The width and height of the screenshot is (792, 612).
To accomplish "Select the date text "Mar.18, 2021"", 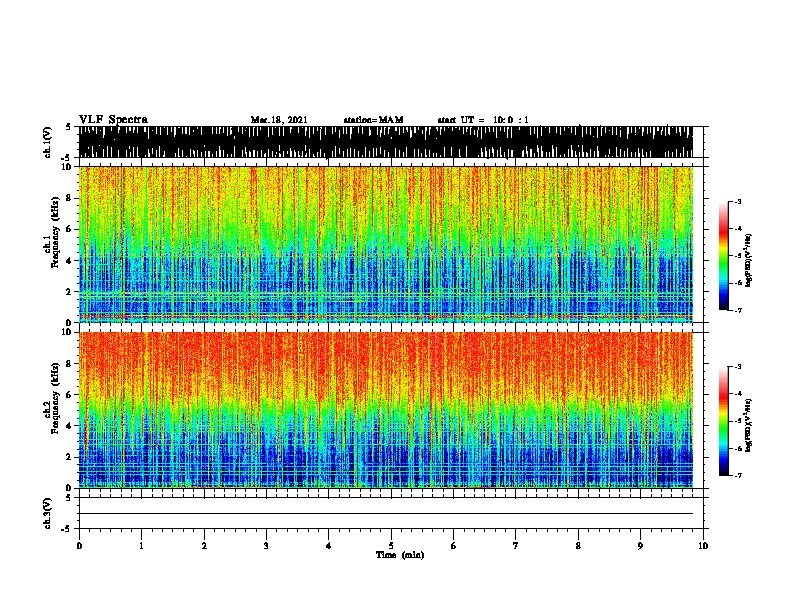I will point(279,120).
